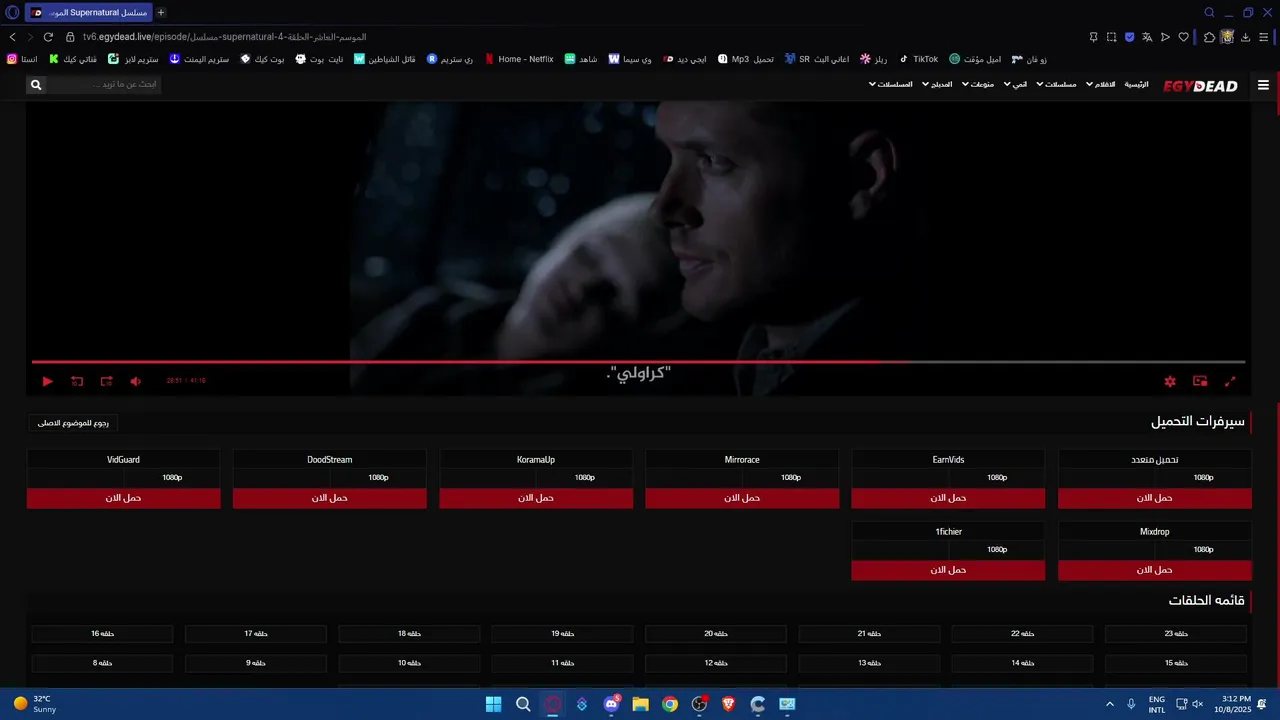The width and height of the screenshot is (1280, 720).
Task: Click the translate page toolbar icon
Action: pos(1147,37)
